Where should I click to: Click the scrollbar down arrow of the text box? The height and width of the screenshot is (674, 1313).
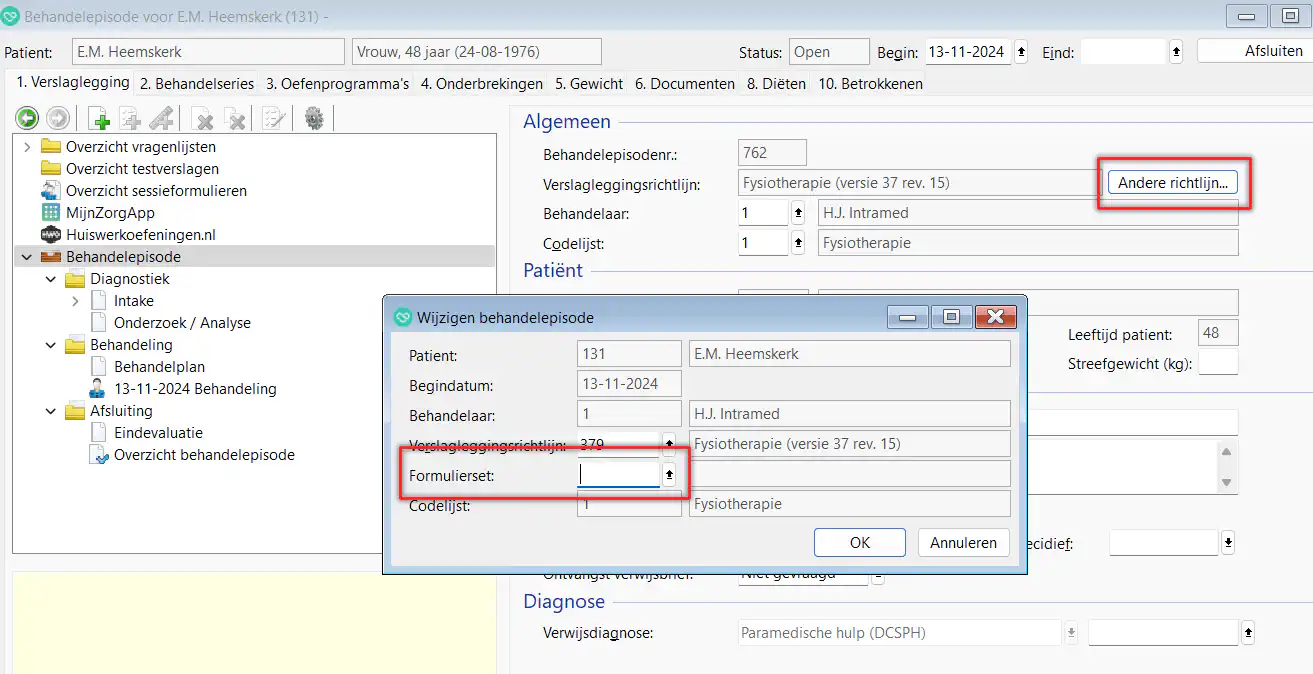(1228, 482)
